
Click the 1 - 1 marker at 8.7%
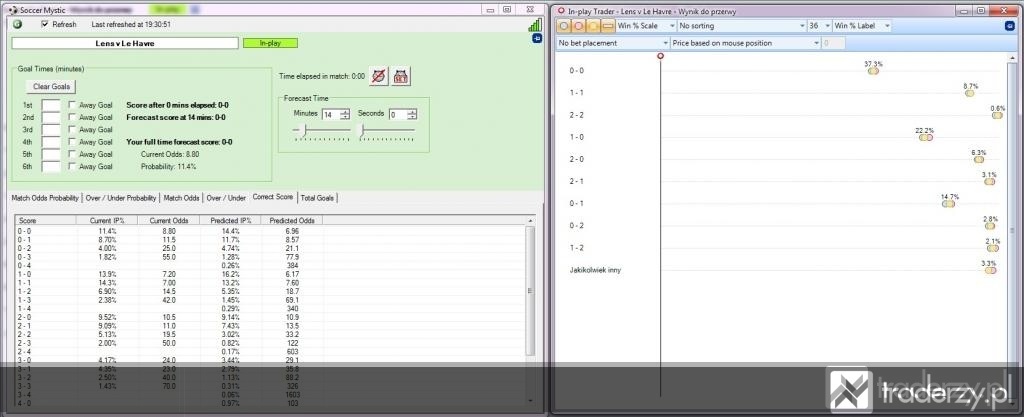coord(970,93)
